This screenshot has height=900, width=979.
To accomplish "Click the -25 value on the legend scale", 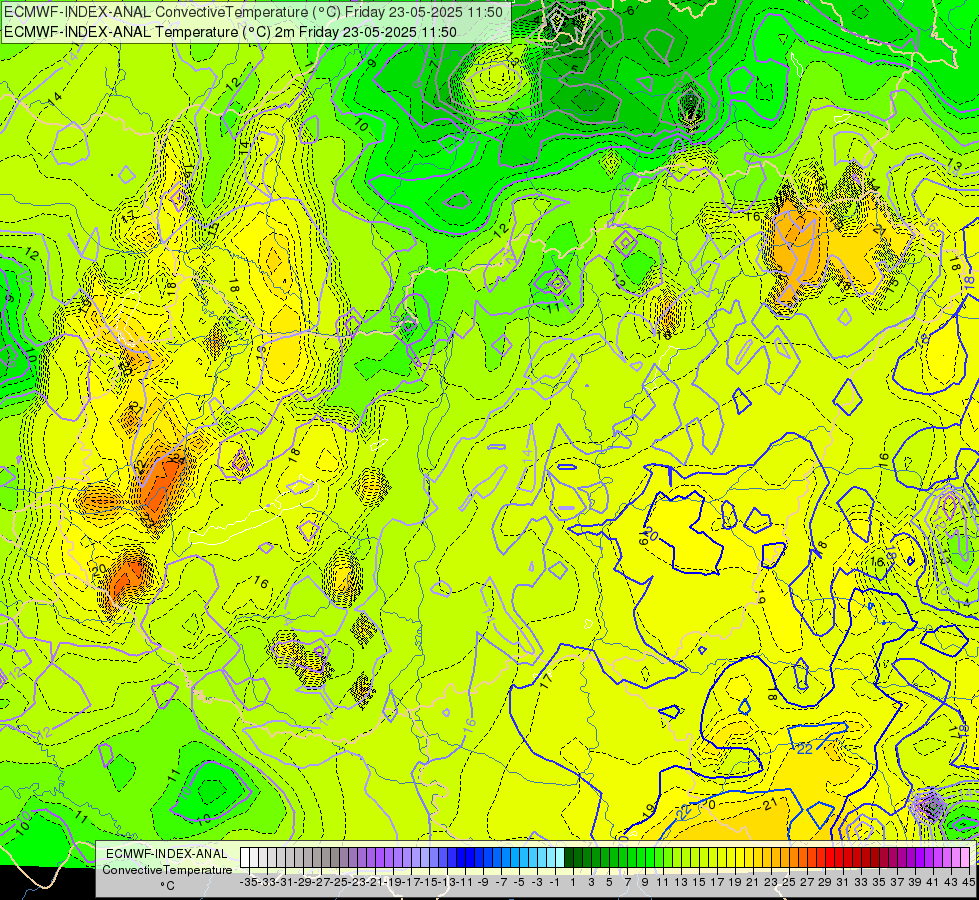I will [x=339, y=882].
